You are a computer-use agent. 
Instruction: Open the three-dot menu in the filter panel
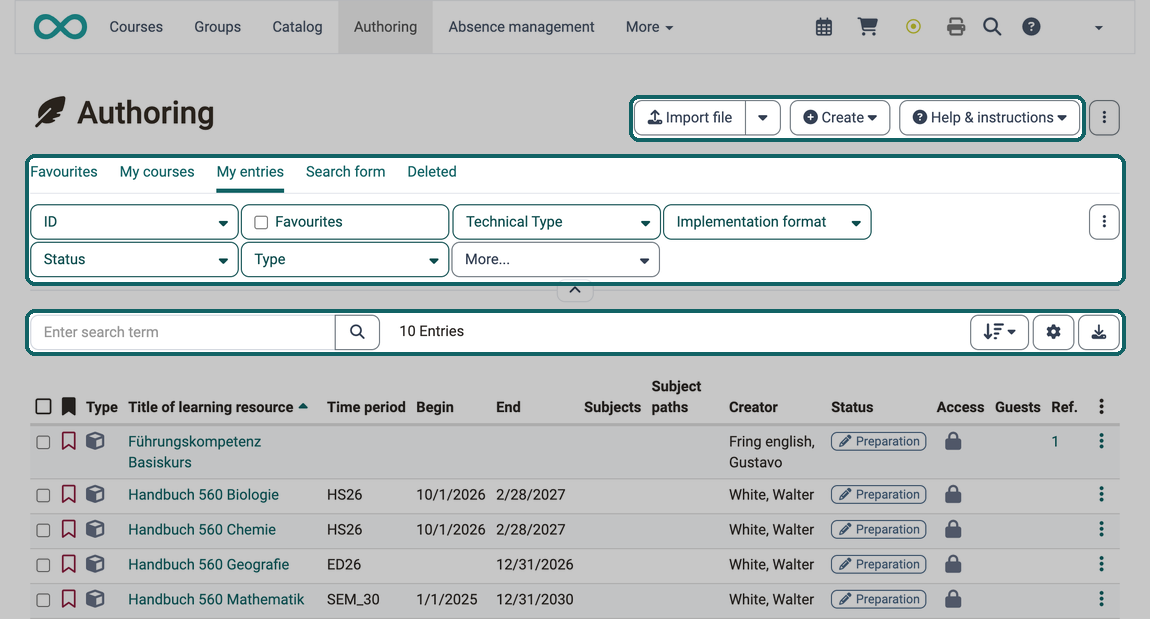pos(1104,221)
